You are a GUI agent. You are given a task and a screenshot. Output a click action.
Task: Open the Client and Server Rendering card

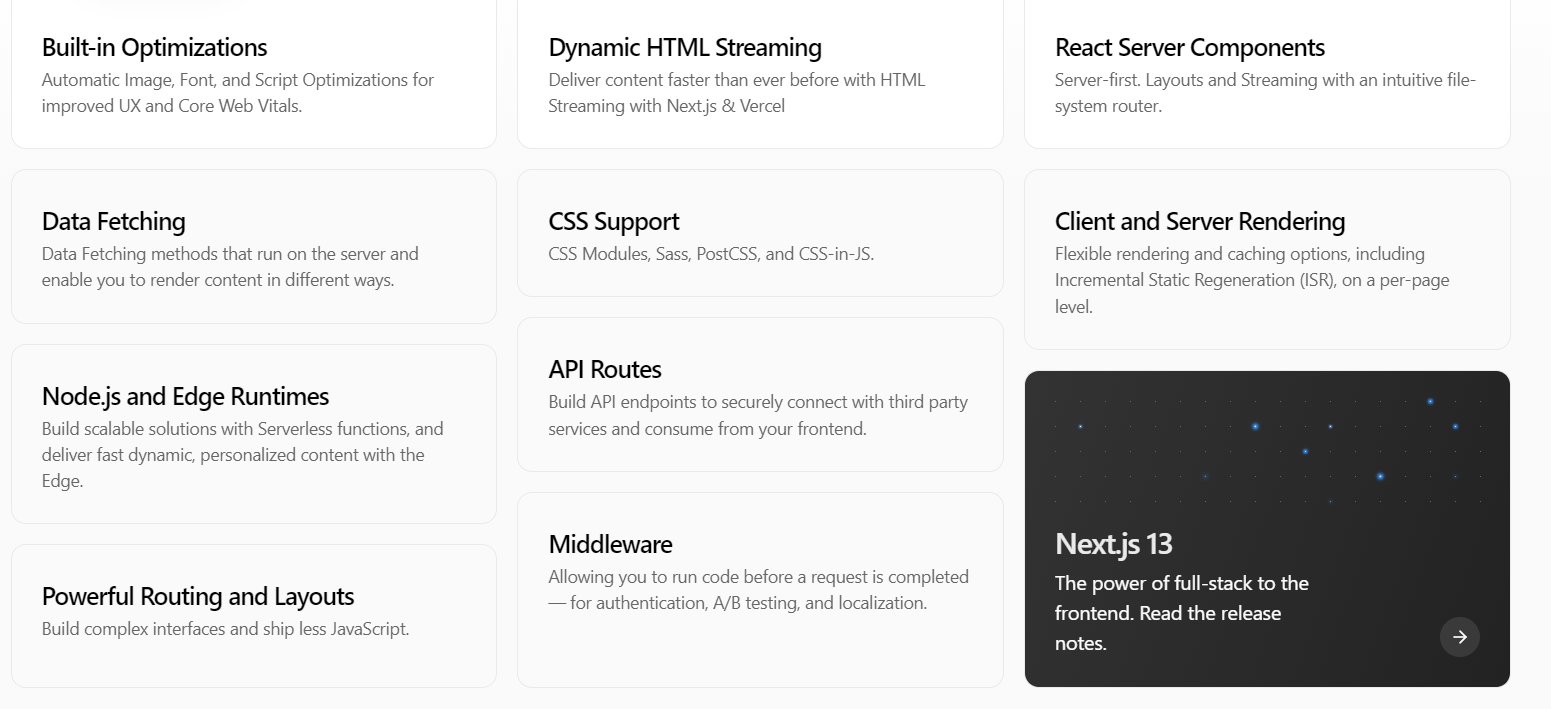tap(1267, 259)
